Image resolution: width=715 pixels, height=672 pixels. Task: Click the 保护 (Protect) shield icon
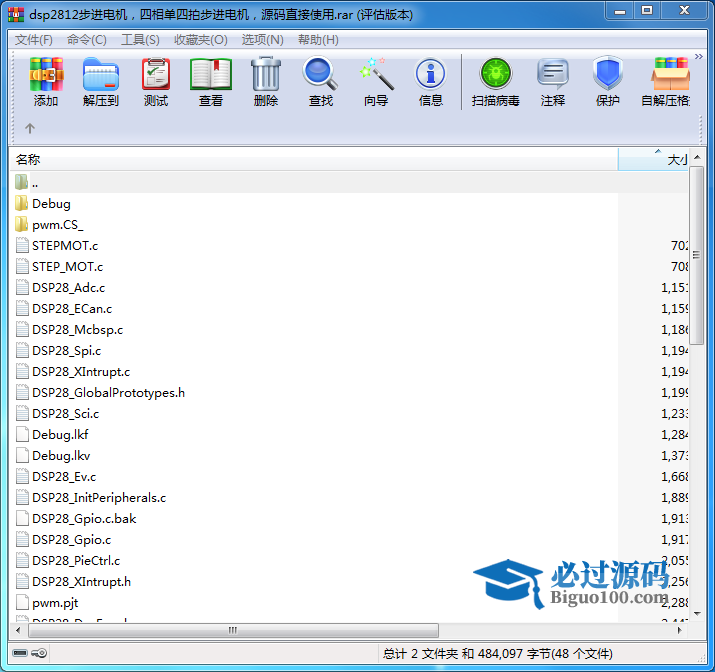(x=607, y=82)
